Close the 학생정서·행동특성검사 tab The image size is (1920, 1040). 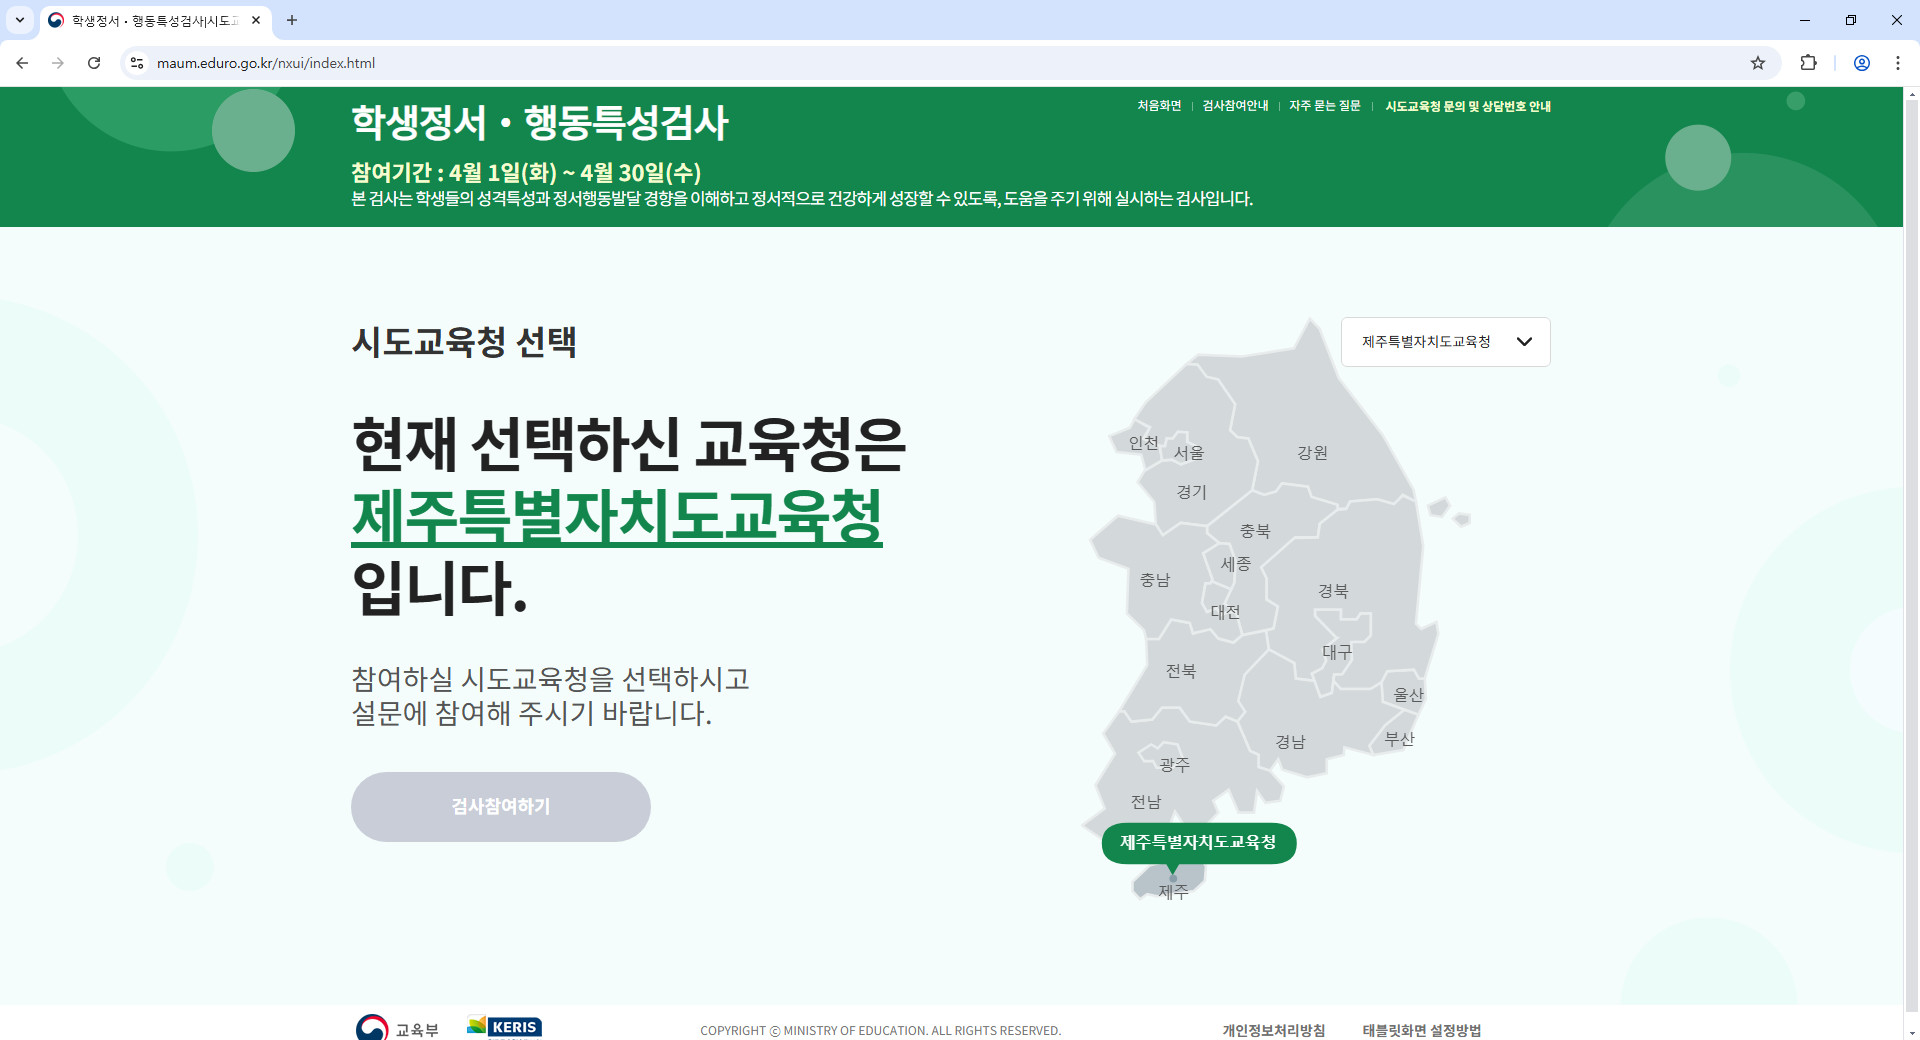pyautogui.click(x=256, y=20)
